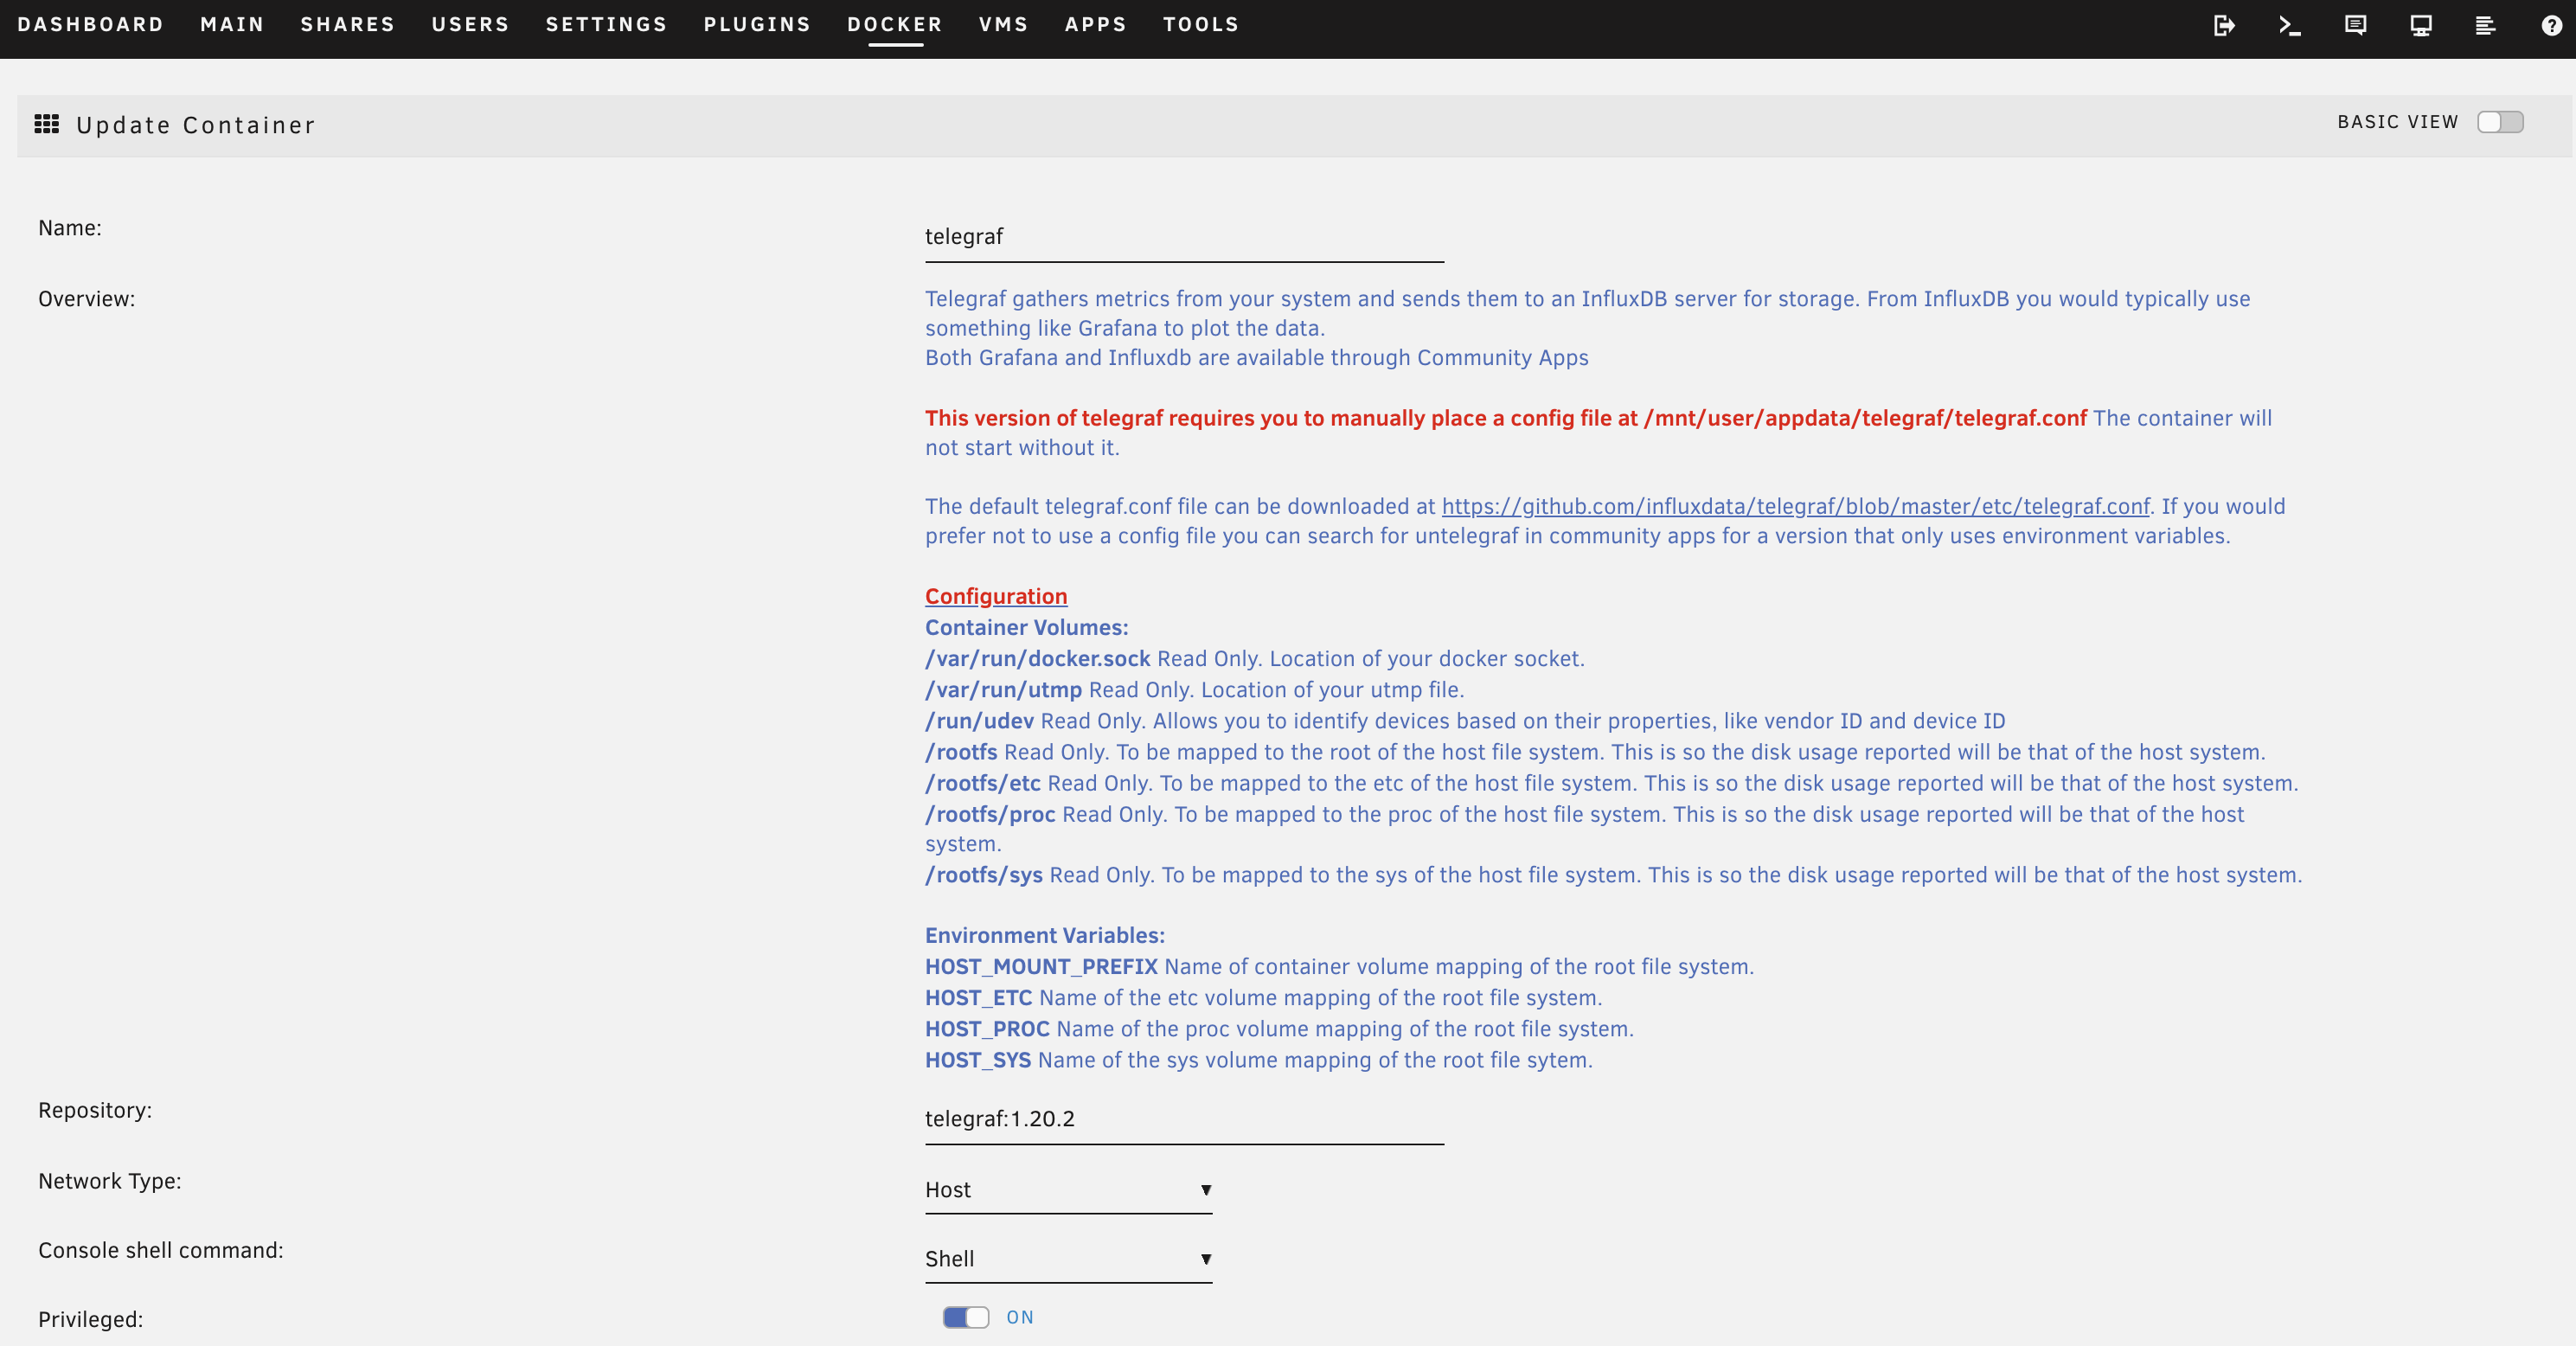Go to the Dashboard tab
Image resolution: width=2576 pixels, height=1346 pixels.
pos(90,24)
